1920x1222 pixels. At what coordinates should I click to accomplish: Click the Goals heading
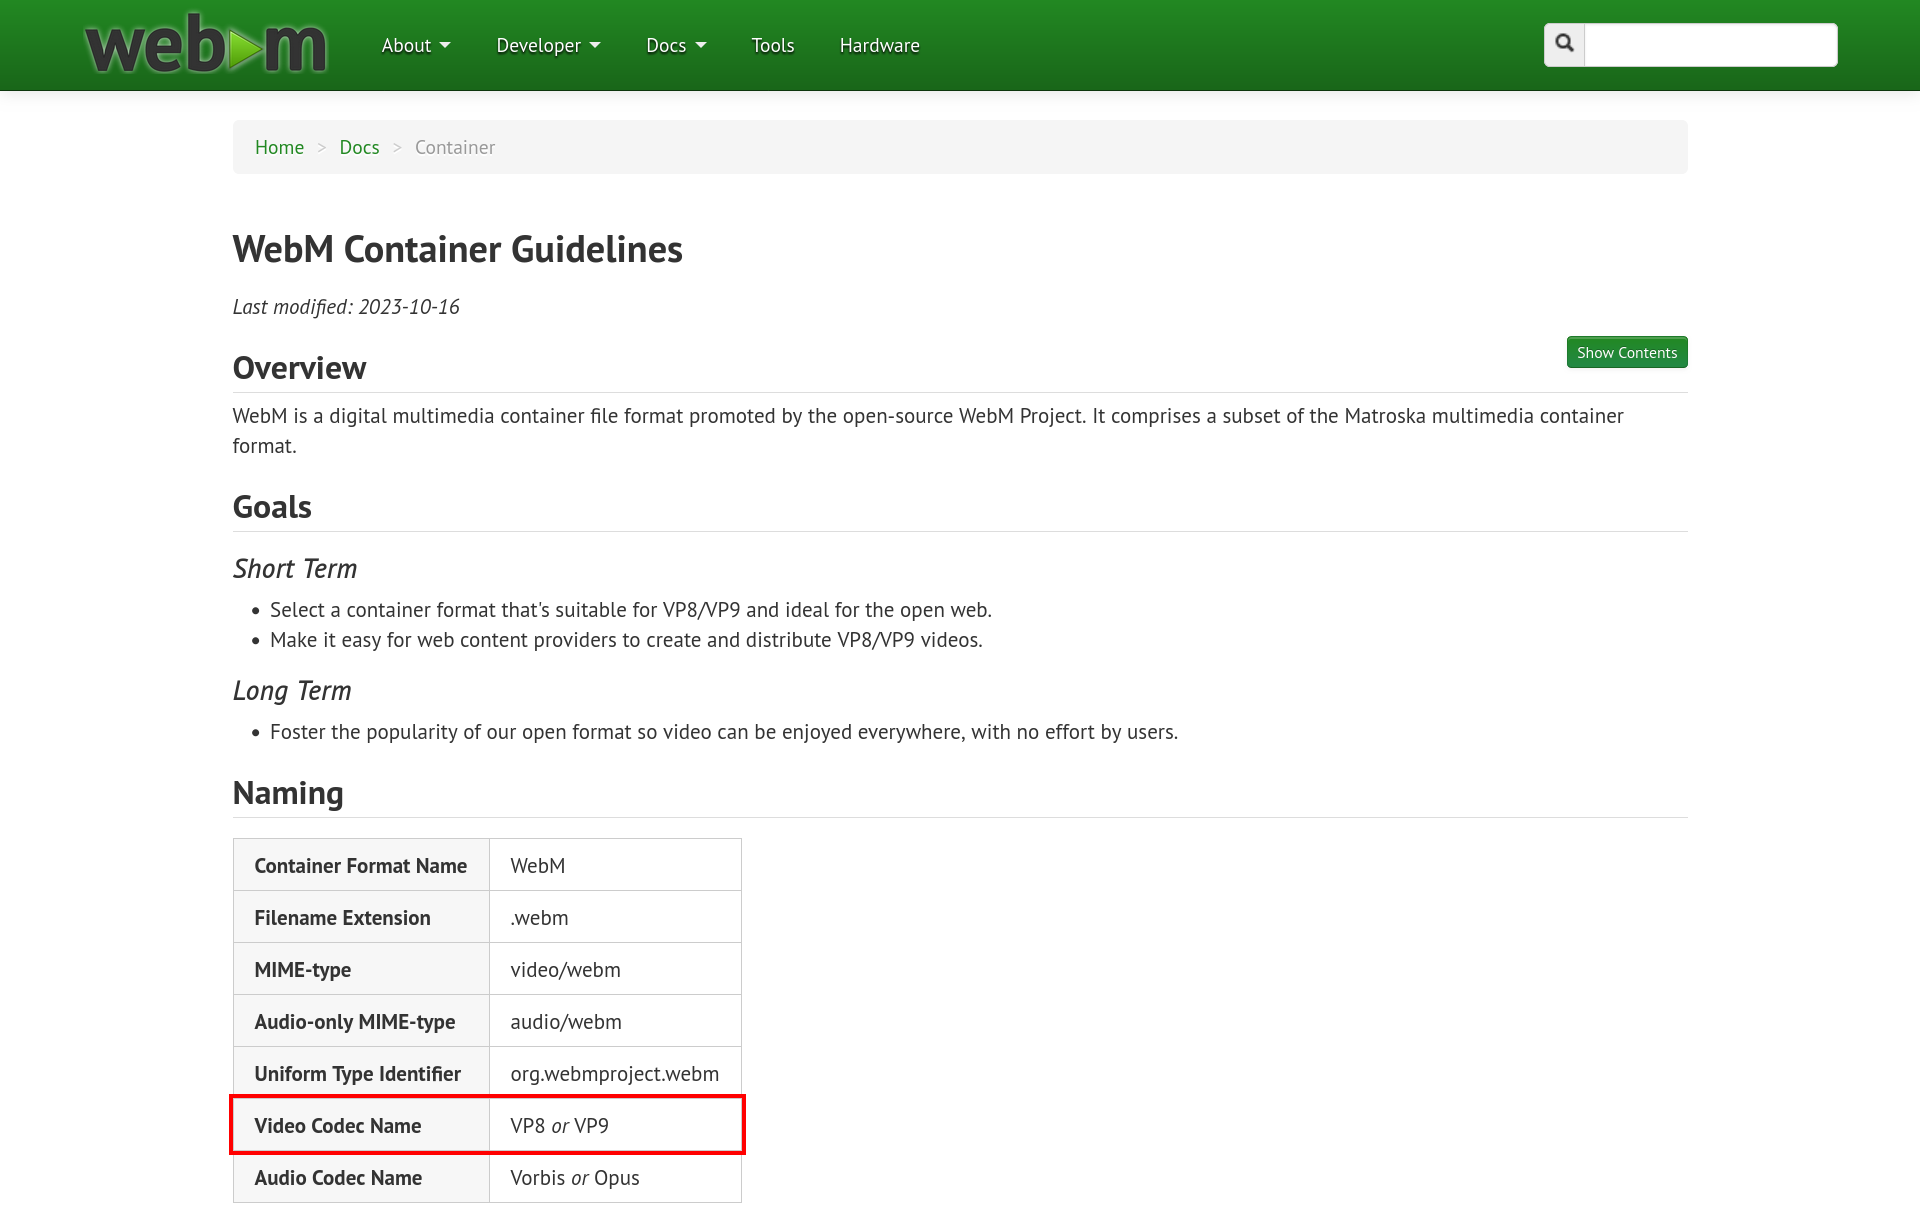[272, 507]
